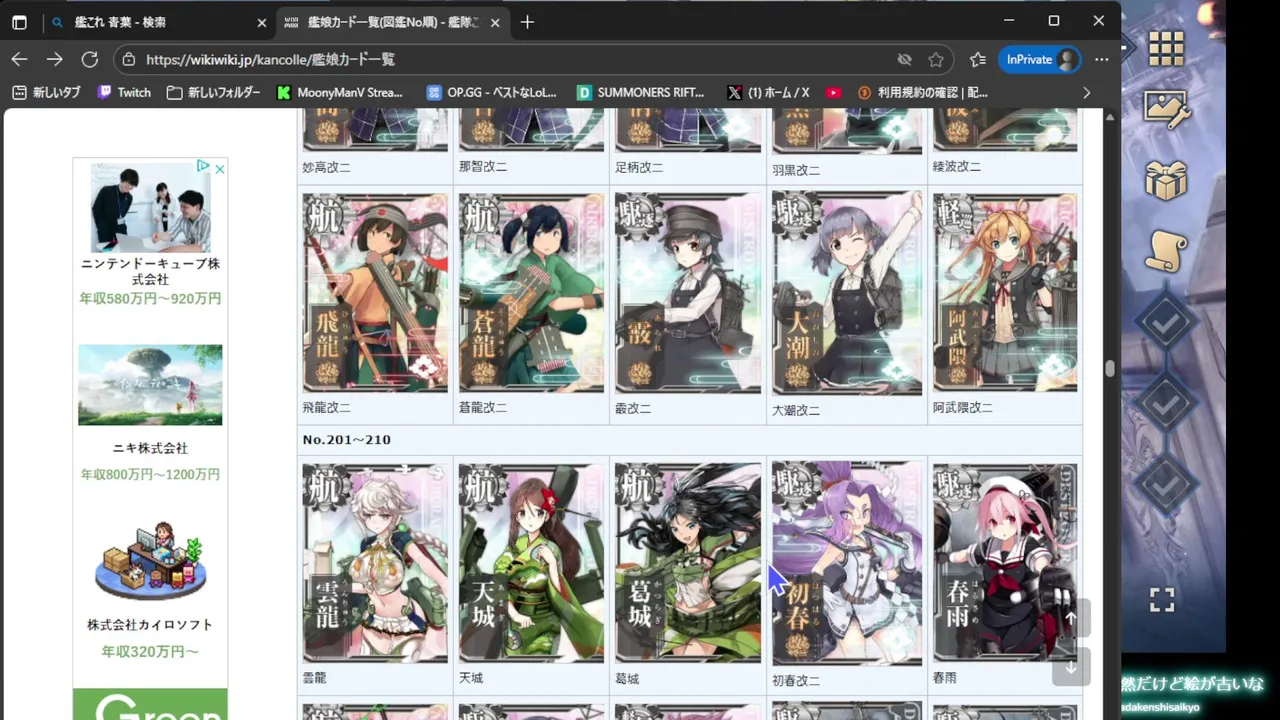Open the 利用規約の確認 bookmark
This screenshot has height=720, width=1280.
pyautogui.click(x=923, y=92)
